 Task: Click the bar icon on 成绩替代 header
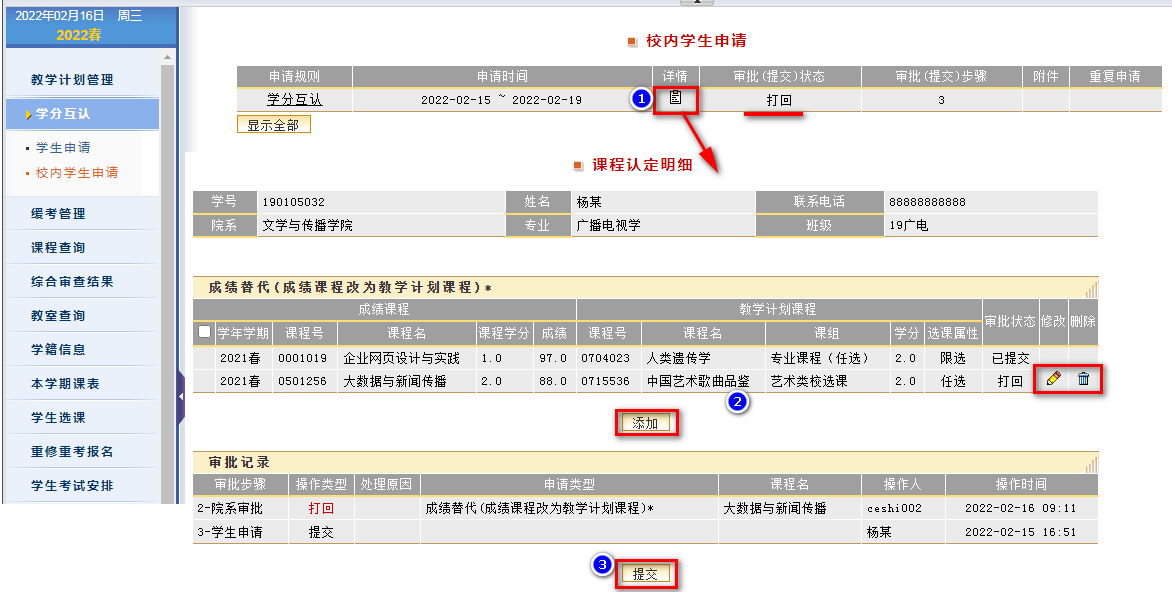coord(1091,287)
